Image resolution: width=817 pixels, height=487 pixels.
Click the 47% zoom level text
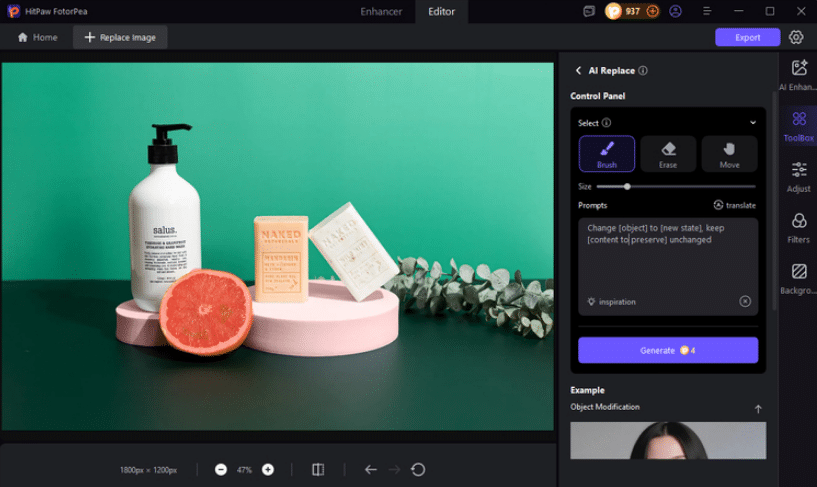pyautogui.click(x=244, y=470)
